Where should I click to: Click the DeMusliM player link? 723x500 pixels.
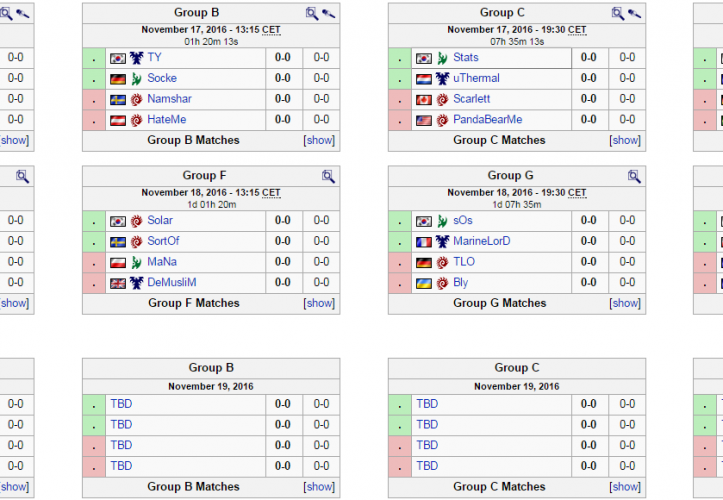point(172,283)
